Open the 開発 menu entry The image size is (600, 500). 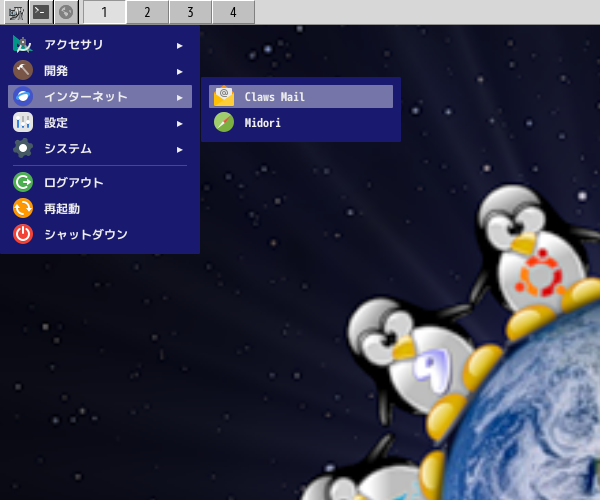click(x=100, y=71)
